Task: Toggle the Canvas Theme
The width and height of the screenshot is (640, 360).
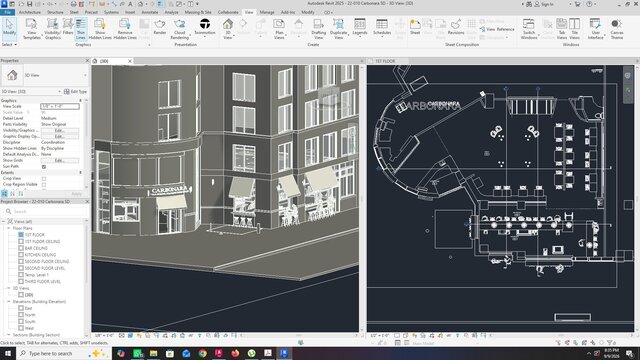Action: 617,29
